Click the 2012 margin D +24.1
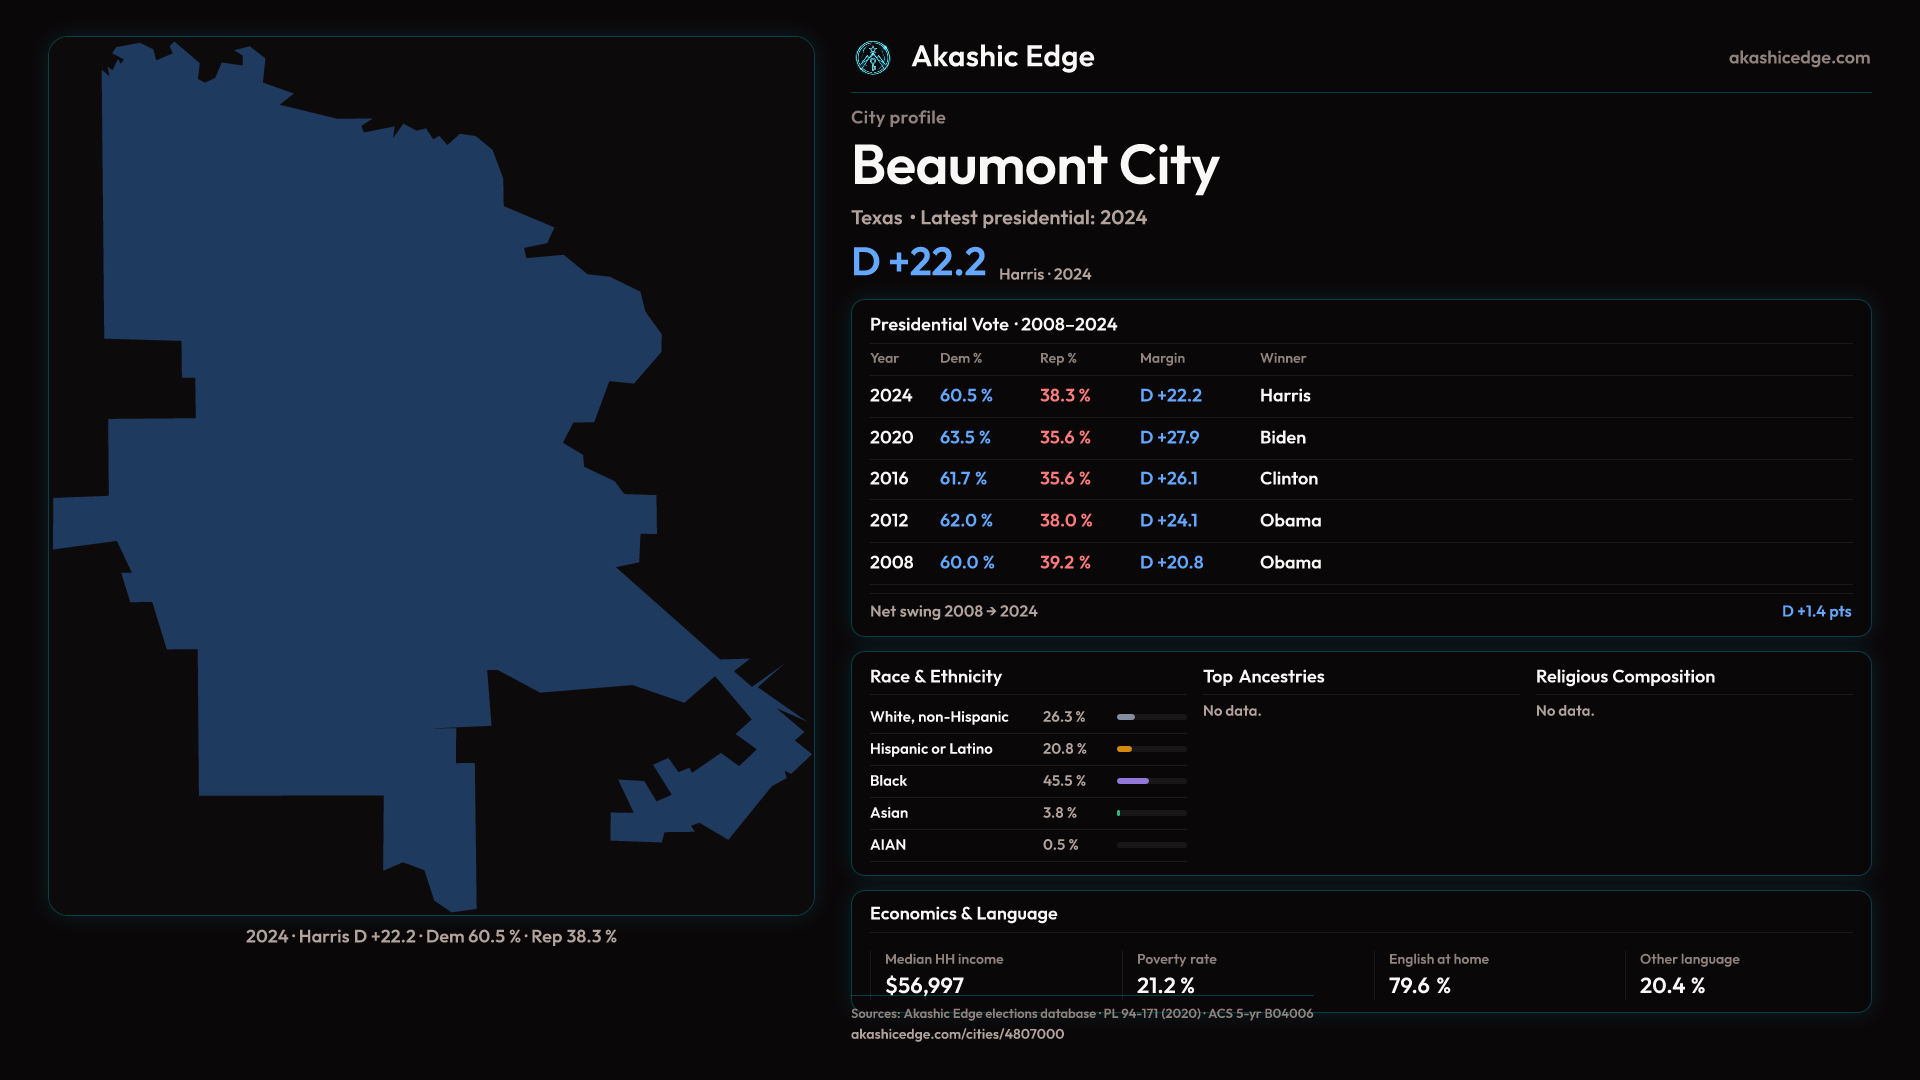 tap(1168, 521)
